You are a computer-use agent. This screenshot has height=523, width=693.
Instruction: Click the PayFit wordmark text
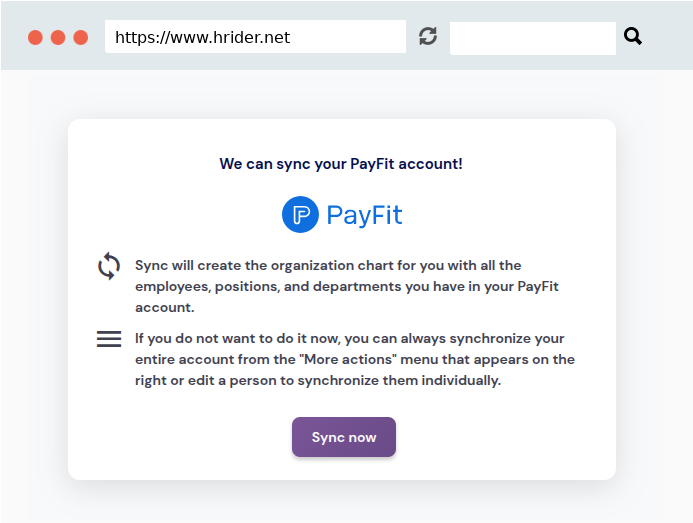coord(364,215)
